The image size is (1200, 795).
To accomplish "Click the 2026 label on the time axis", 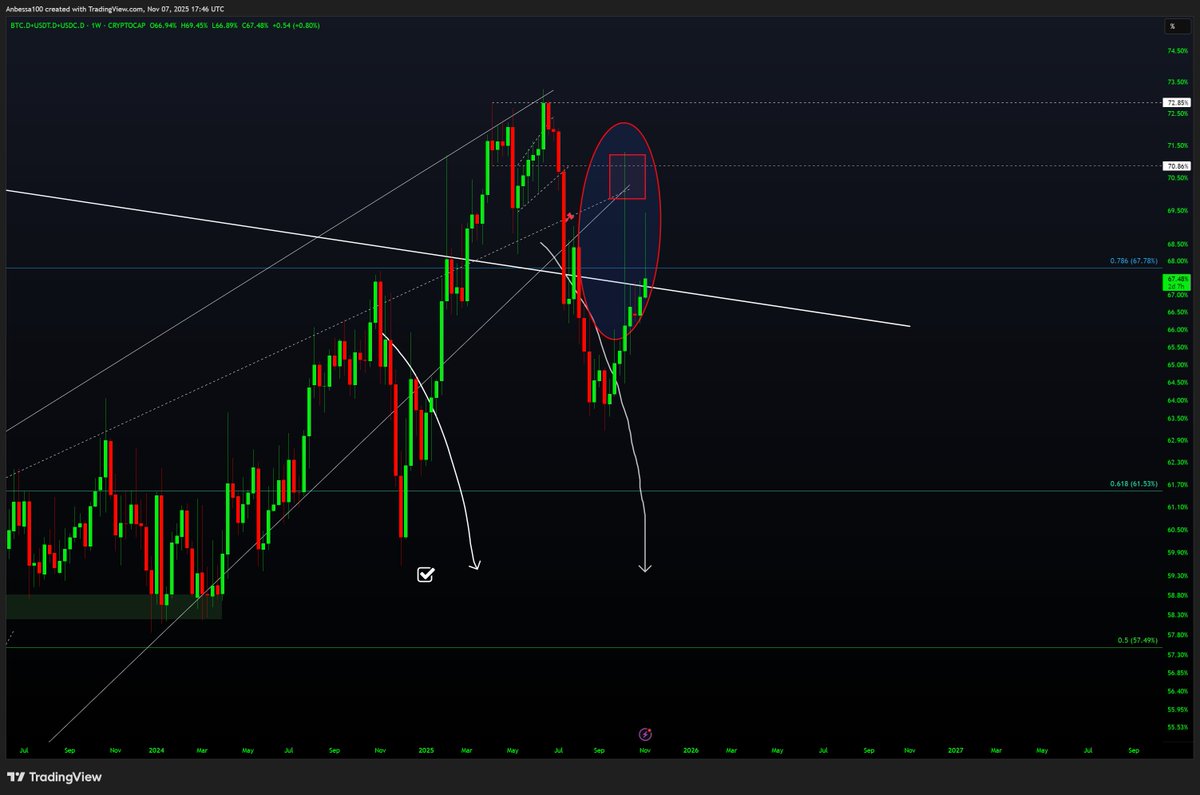I will pos(691,748).
